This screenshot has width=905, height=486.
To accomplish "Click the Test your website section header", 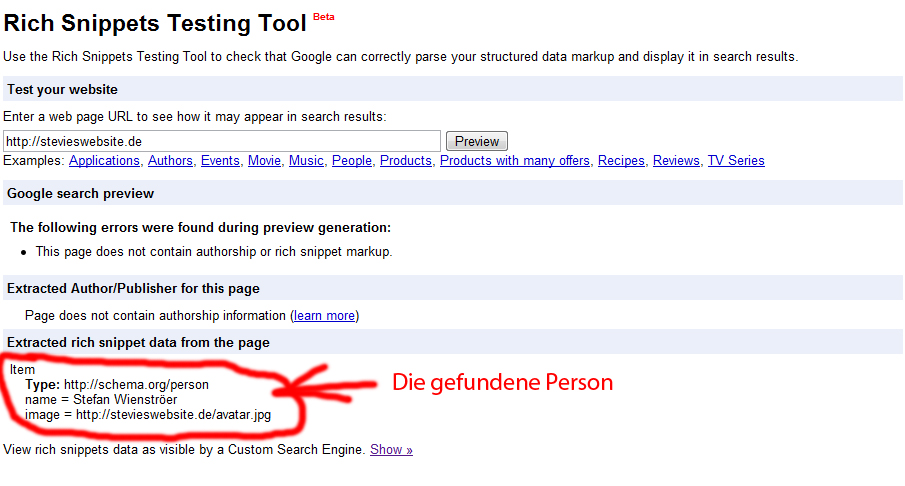I will pos(452,89).
